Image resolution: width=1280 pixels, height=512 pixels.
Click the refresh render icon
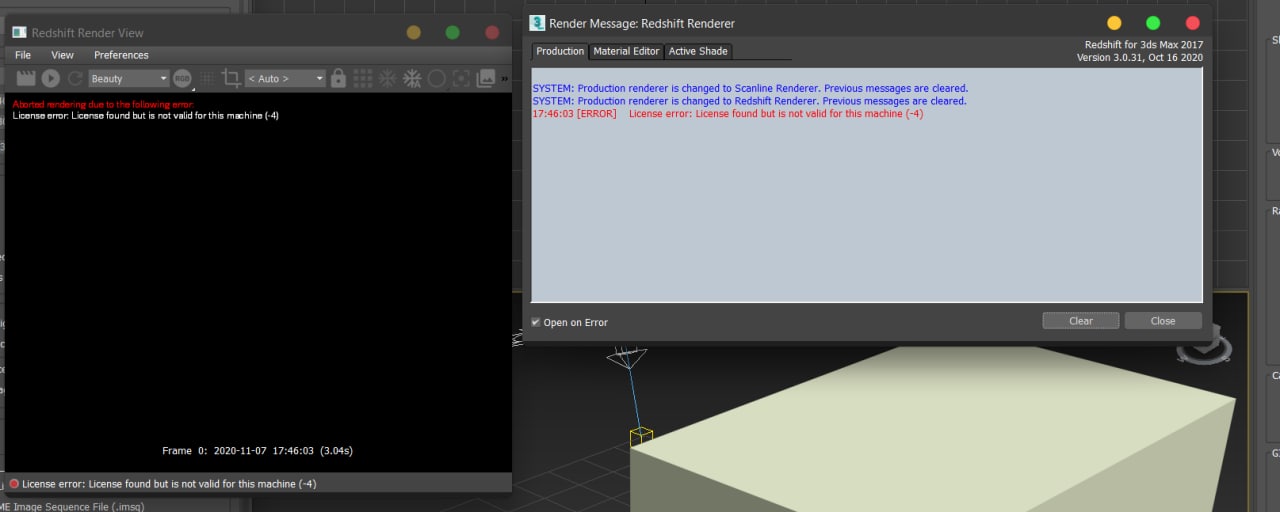pyautogui.click(x=75, y=78)
